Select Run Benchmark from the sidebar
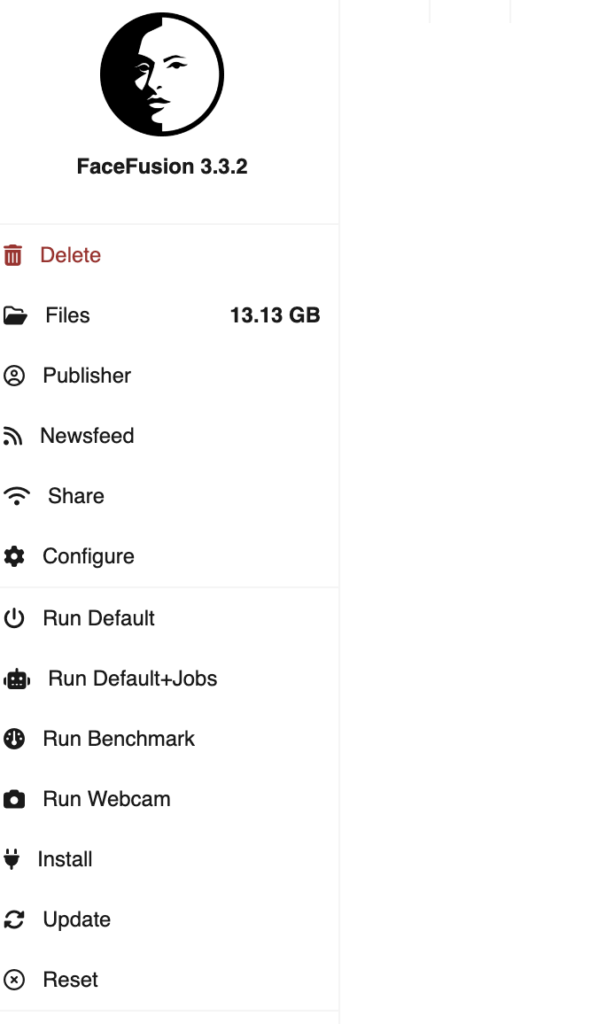 tap(169, 739)
